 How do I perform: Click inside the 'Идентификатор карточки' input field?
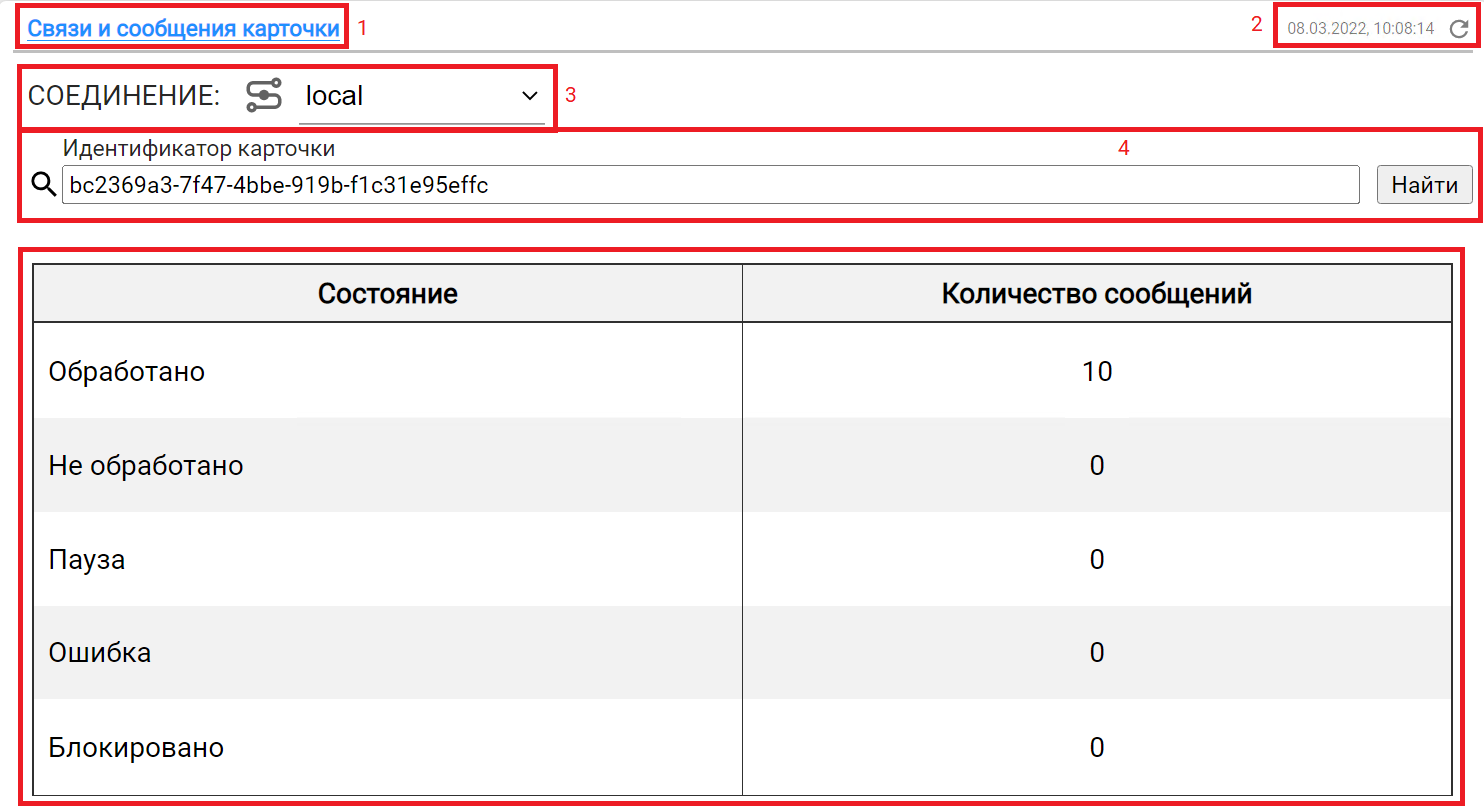point(700,184)
